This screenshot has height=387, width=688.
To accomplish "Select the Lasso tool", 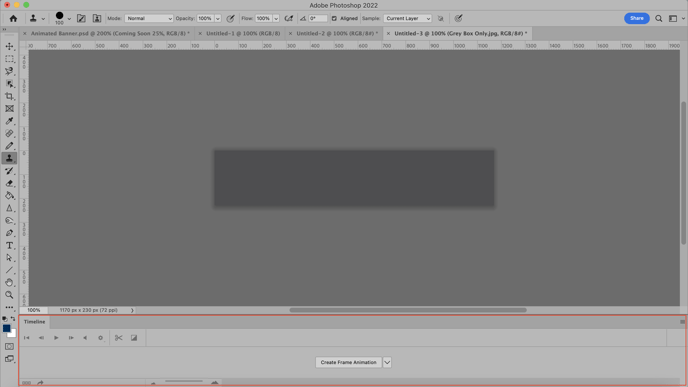I will tap(9, 71).
